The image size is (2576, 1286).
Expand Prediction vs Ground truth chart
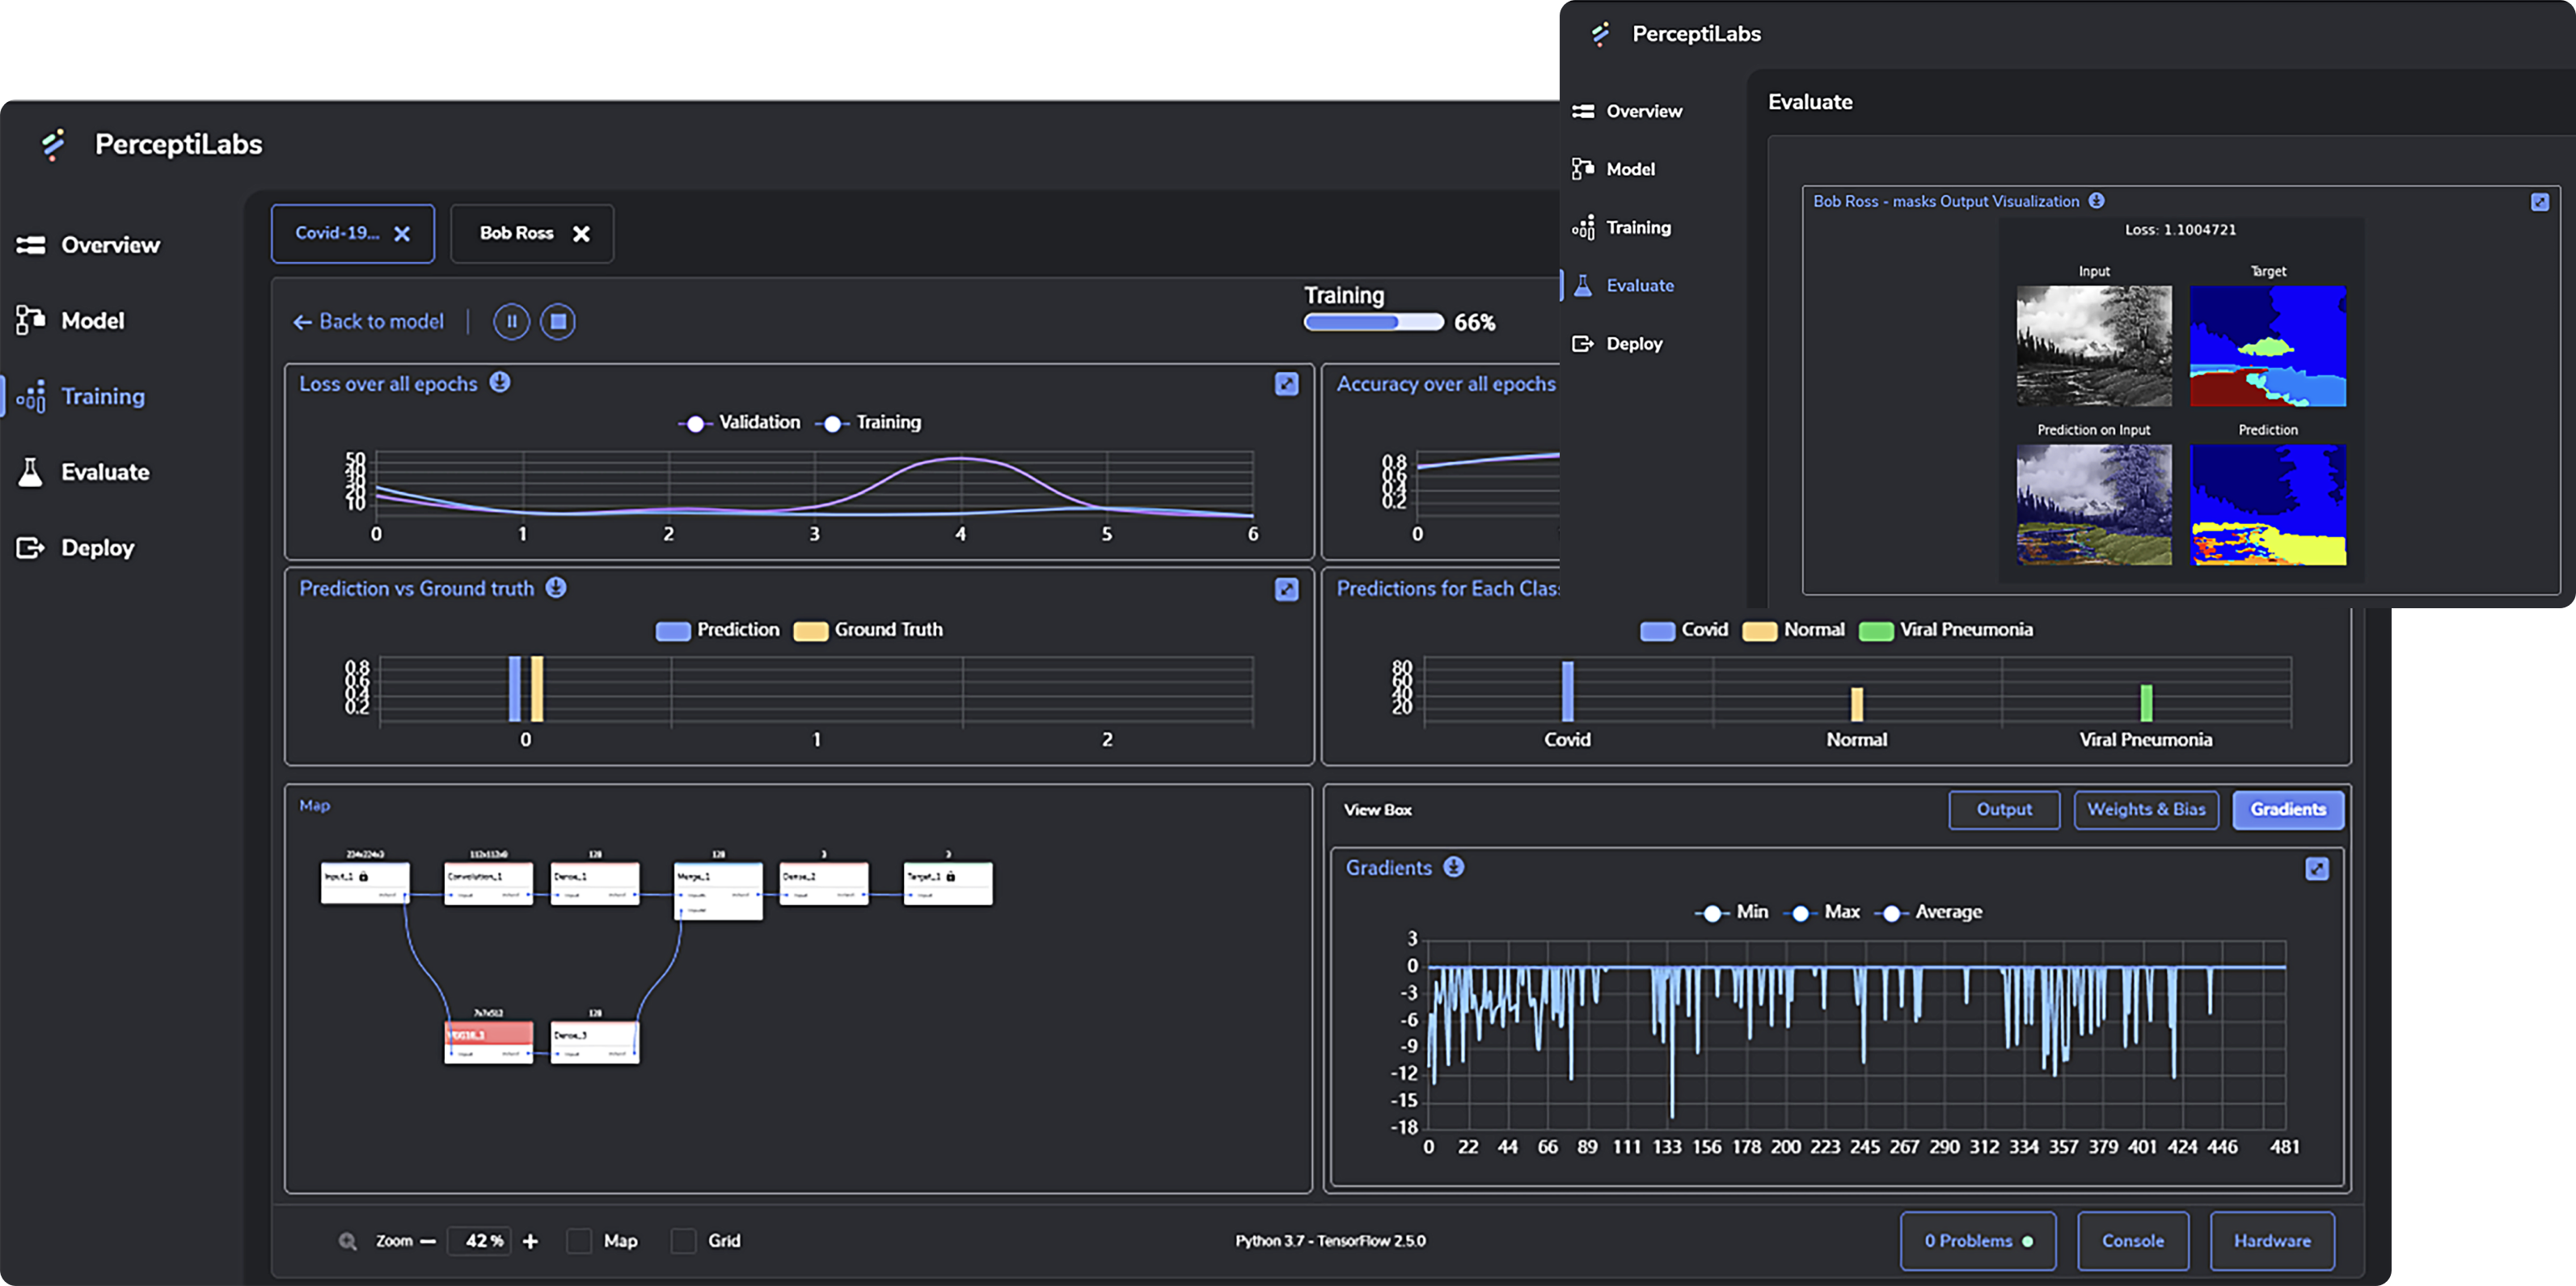[x=1286, y=589]
